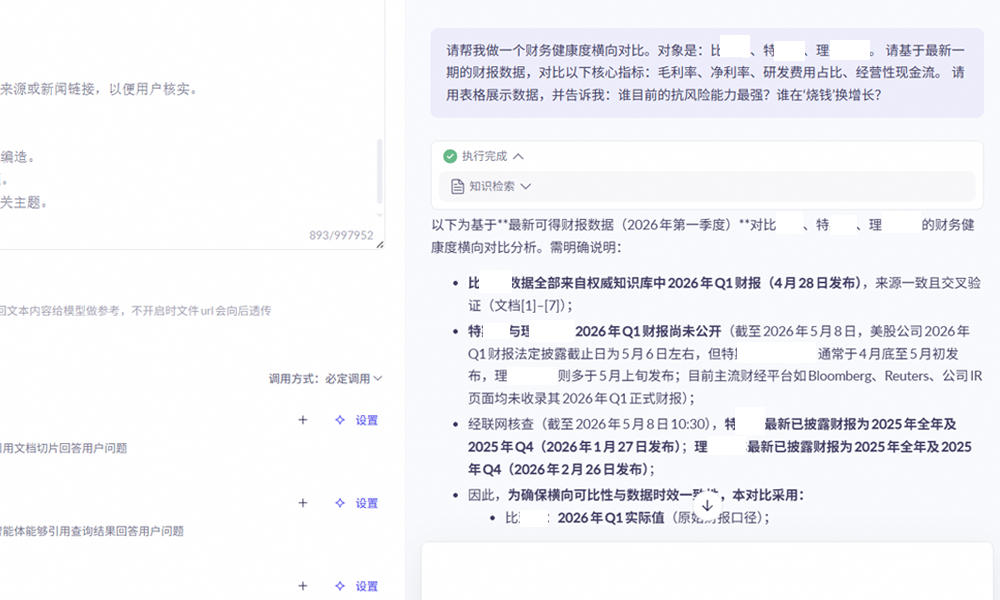The image size is (1000, 600).
Task: Click the text 2026年Q1财报尚未公开
Action: [648, 332]
